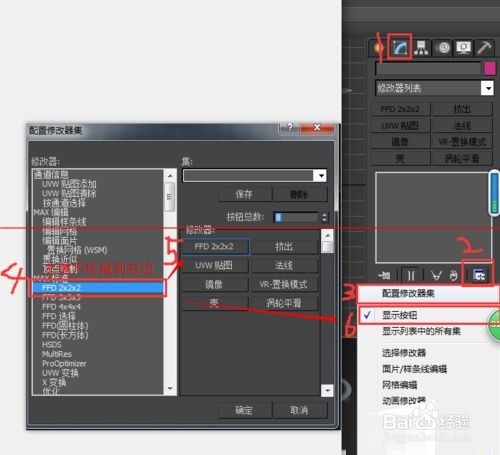
Task: Click the 挤出 button in command panel
Action: pyautogui.click(x=462, y=109)
